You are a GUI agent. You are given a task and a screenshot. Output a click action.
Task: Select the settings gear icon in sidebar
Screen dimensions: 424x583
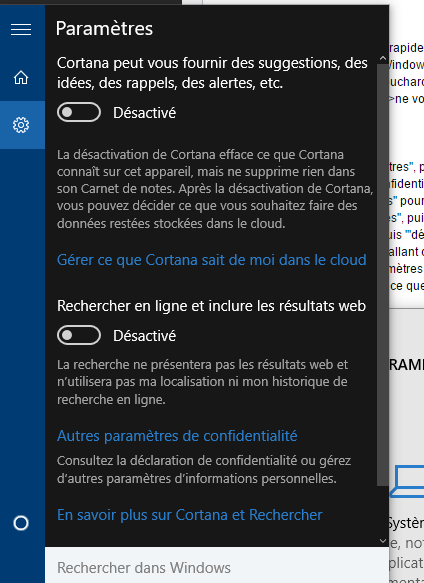(21, 125)
